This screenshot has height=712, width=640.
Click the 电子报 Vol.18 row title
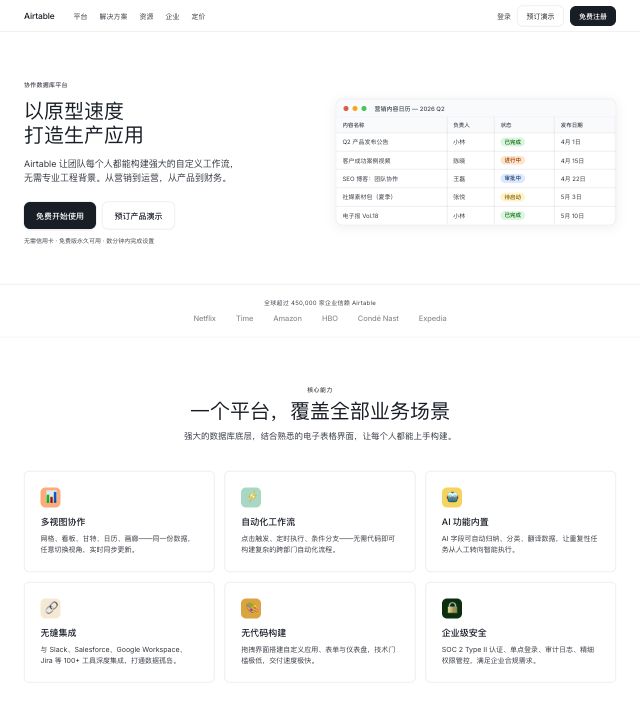point(360,215)
